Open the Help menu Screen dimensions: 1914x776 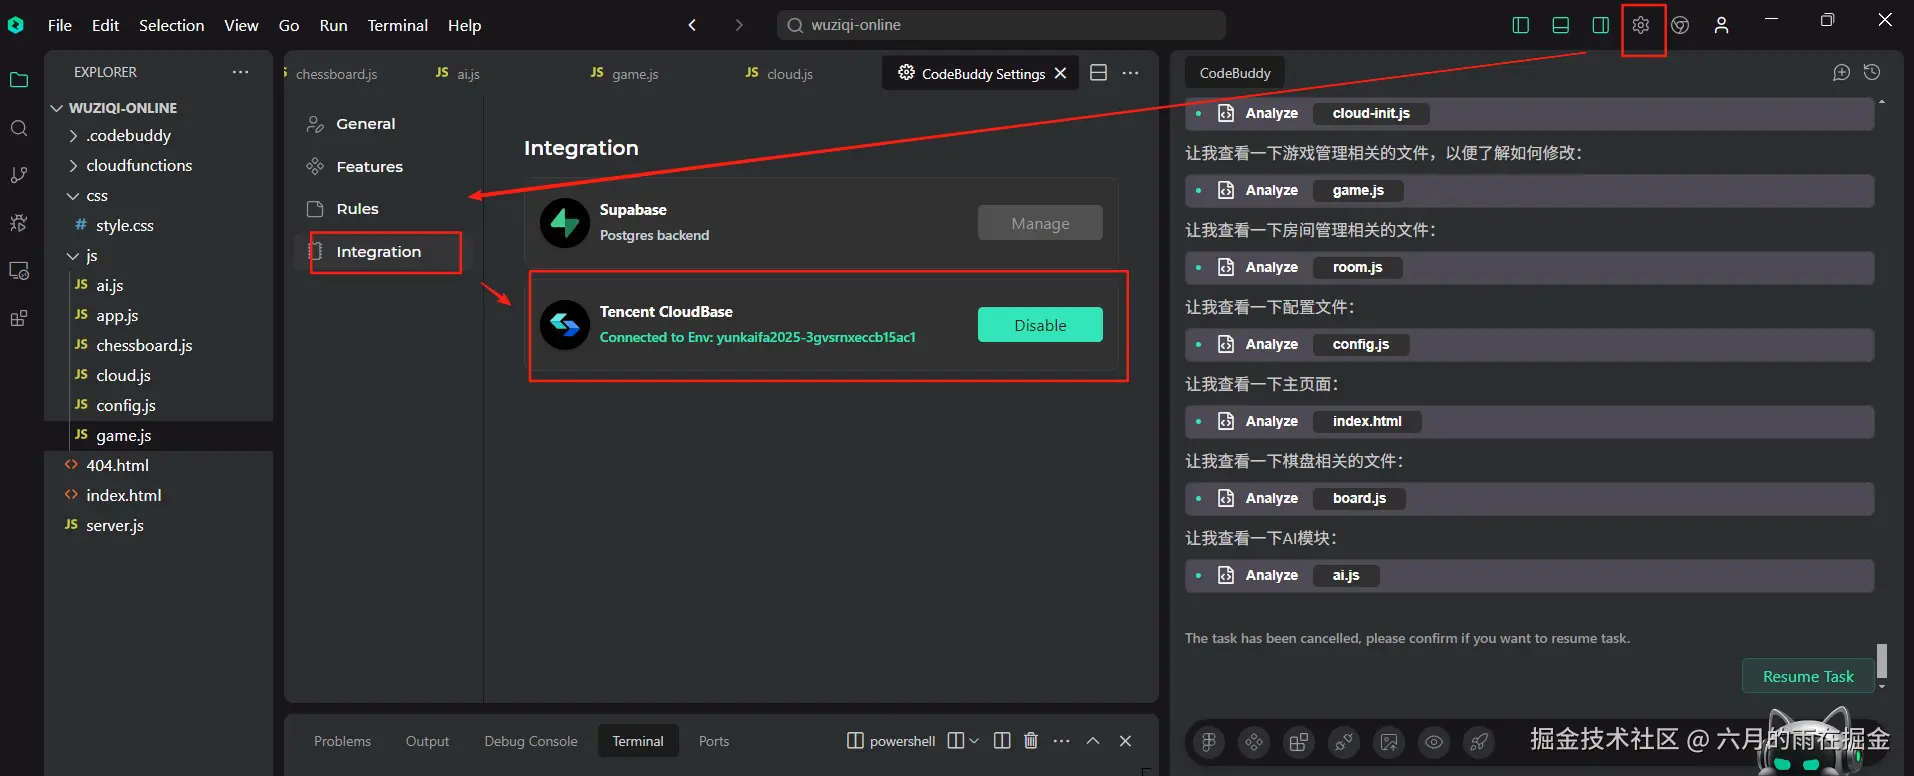tap(464, 25)
